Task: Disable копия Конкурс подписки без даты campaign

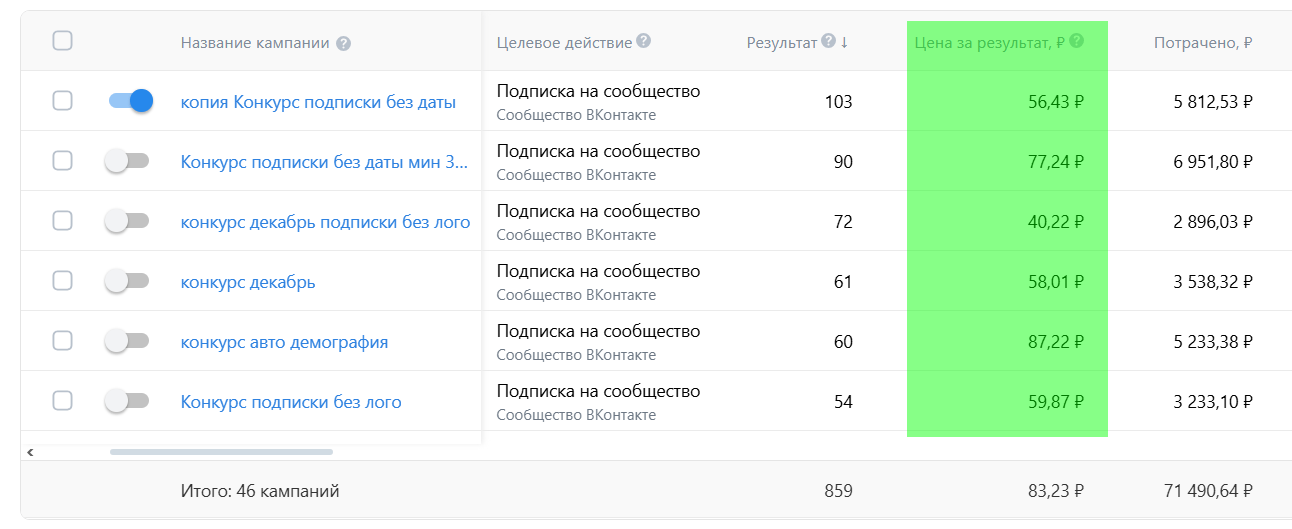Action: (130, 100)
